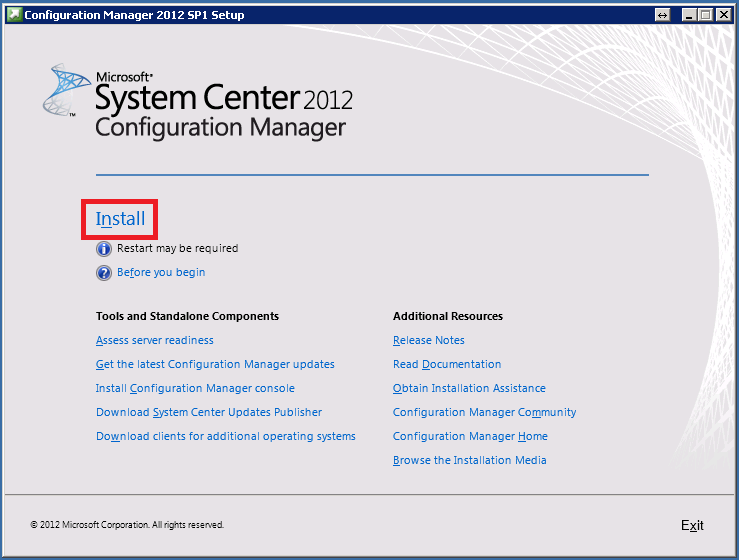Get the latest Configuration Manager updates
Screen dimensions: 739x560
[215, 364]
